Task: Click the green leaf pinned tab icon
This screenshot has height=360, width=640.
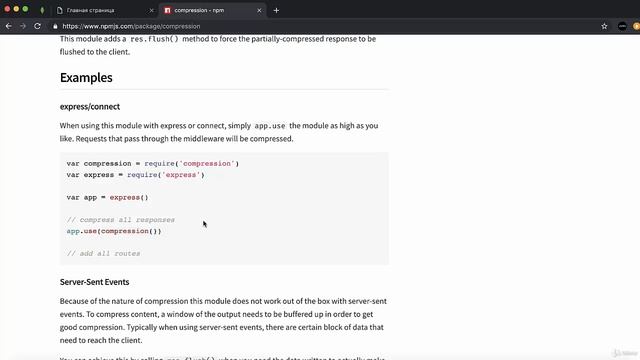Action: pyautogui.click(x=42, y=10)
